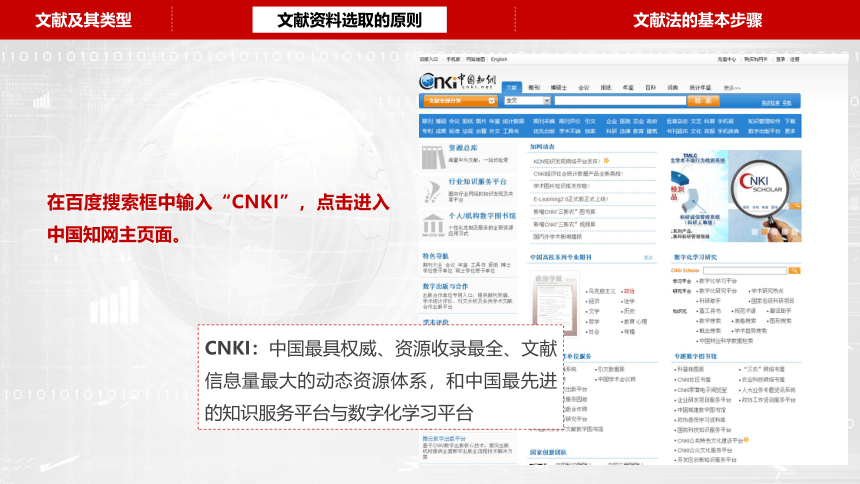The image size is (860, 484).
Task: Open the 全文 search field dropdown
Action: pos(527,101)
